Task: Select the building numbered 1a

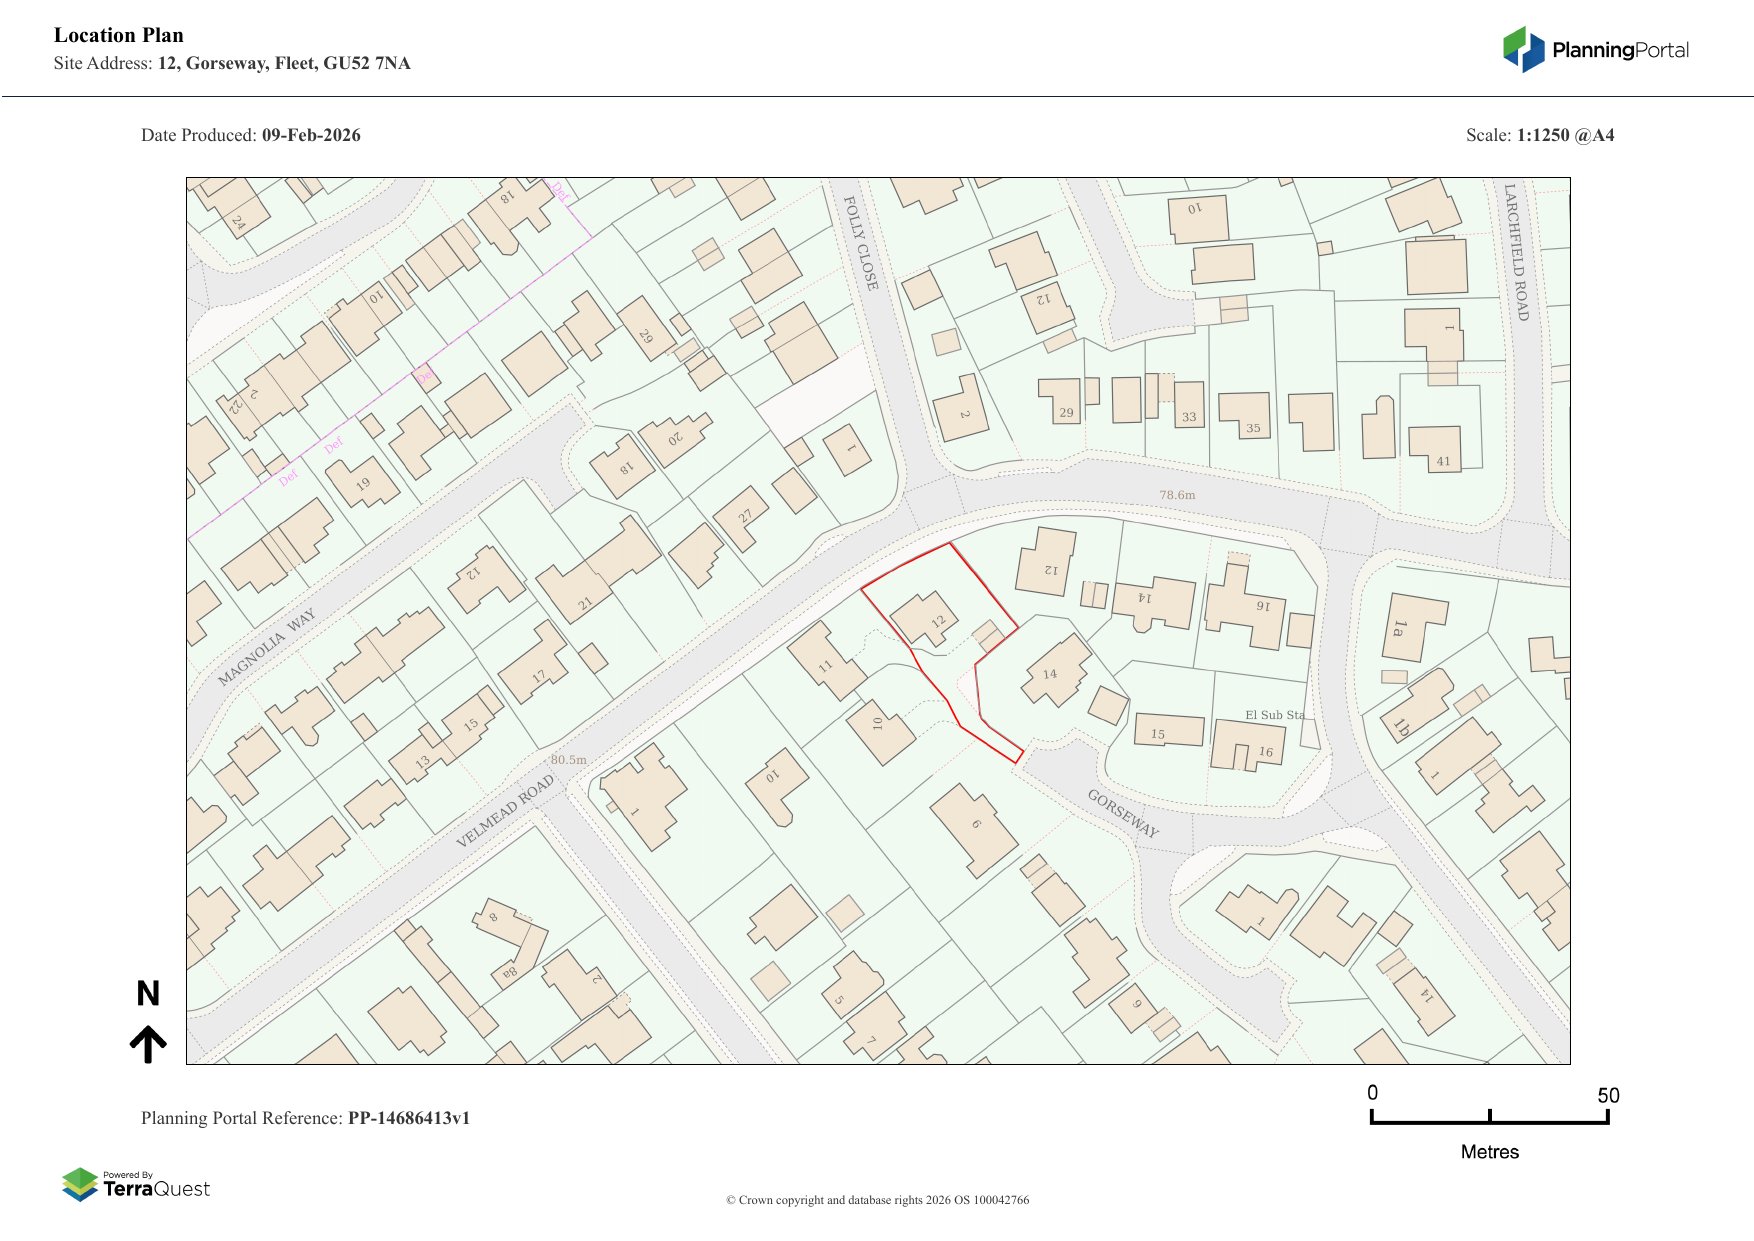Action: point(1414,627)
